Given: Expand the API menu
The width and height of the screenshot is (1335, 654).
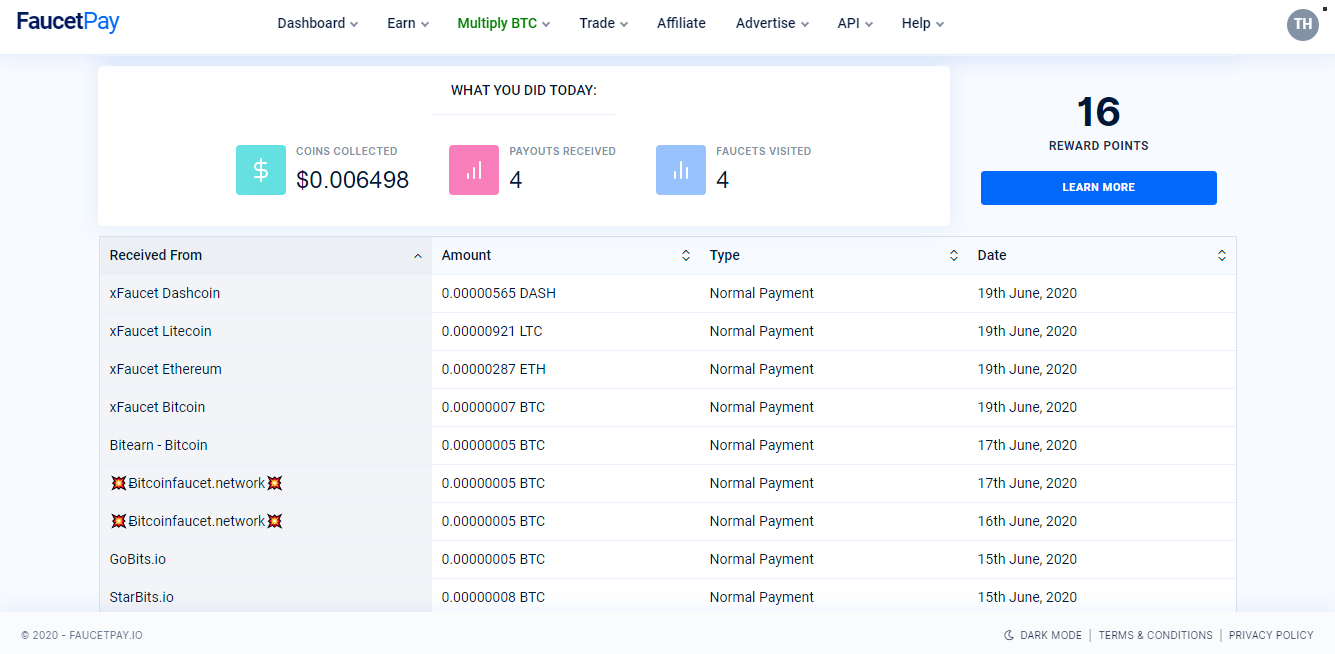Looking at the screenshot, I should coord(855,23).
